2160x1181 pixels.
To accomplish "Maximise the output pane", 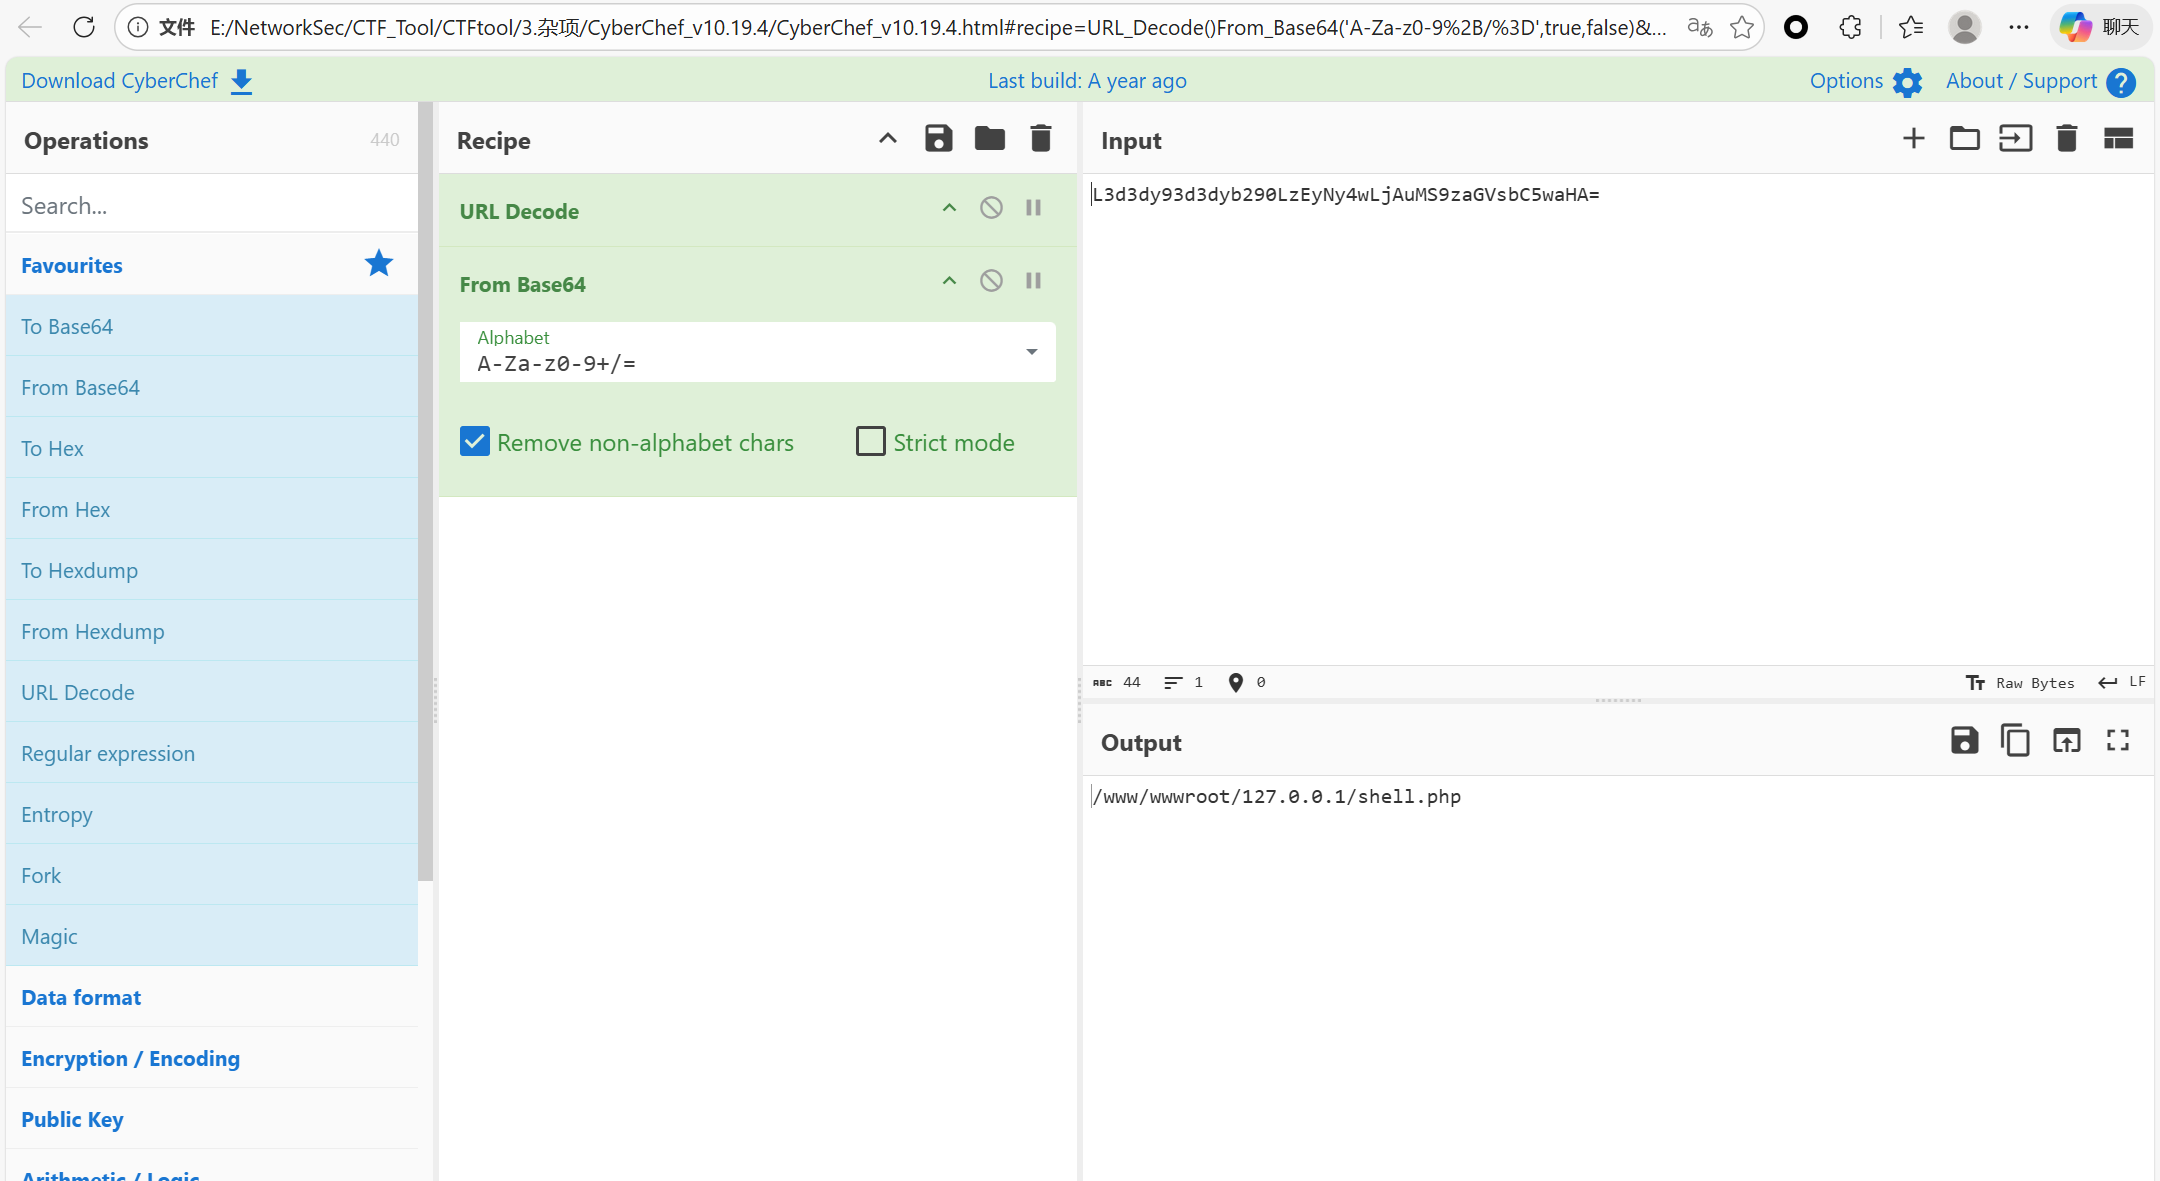I will pyautogui.click(x=2117, y=741).
